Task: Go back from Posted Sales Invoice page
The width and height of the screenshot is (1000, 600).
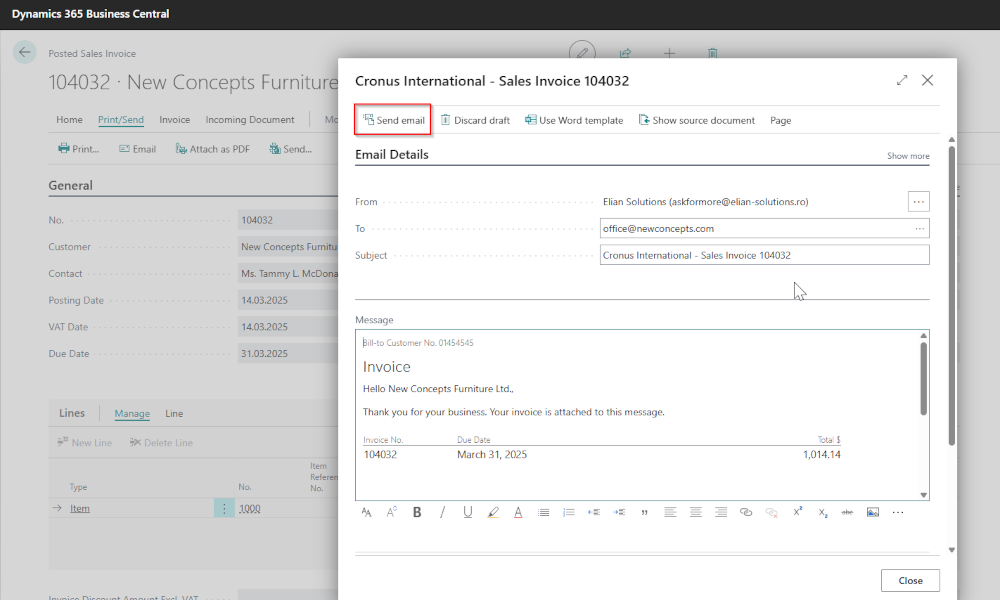Action: click(24, 52)
